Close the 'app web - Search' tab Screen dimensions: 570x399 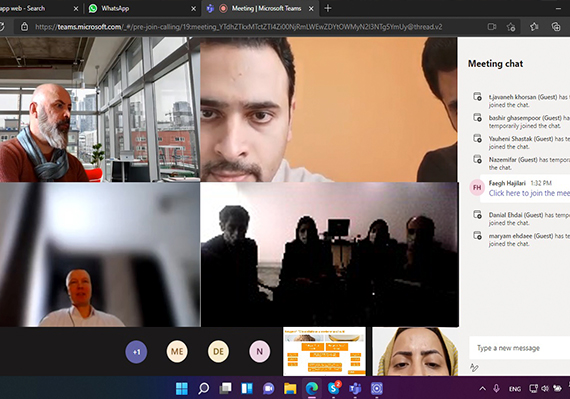(x=76, y=9)
